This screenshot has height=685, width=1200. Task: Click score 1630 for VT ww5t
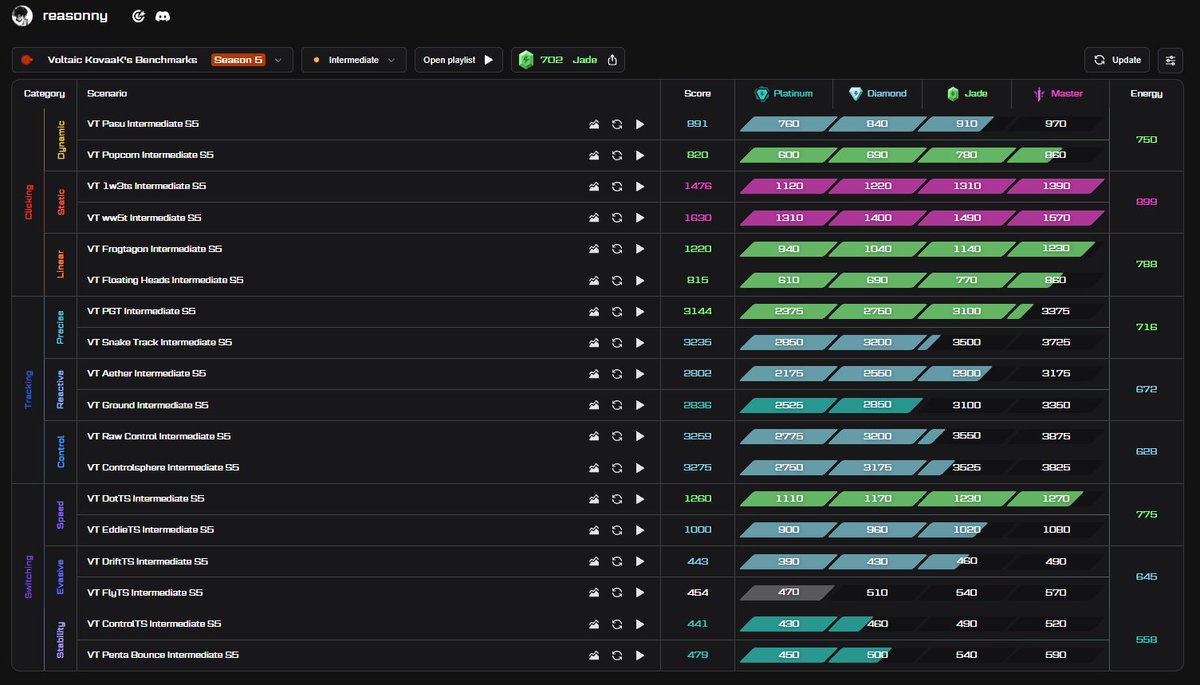(697, 218)
